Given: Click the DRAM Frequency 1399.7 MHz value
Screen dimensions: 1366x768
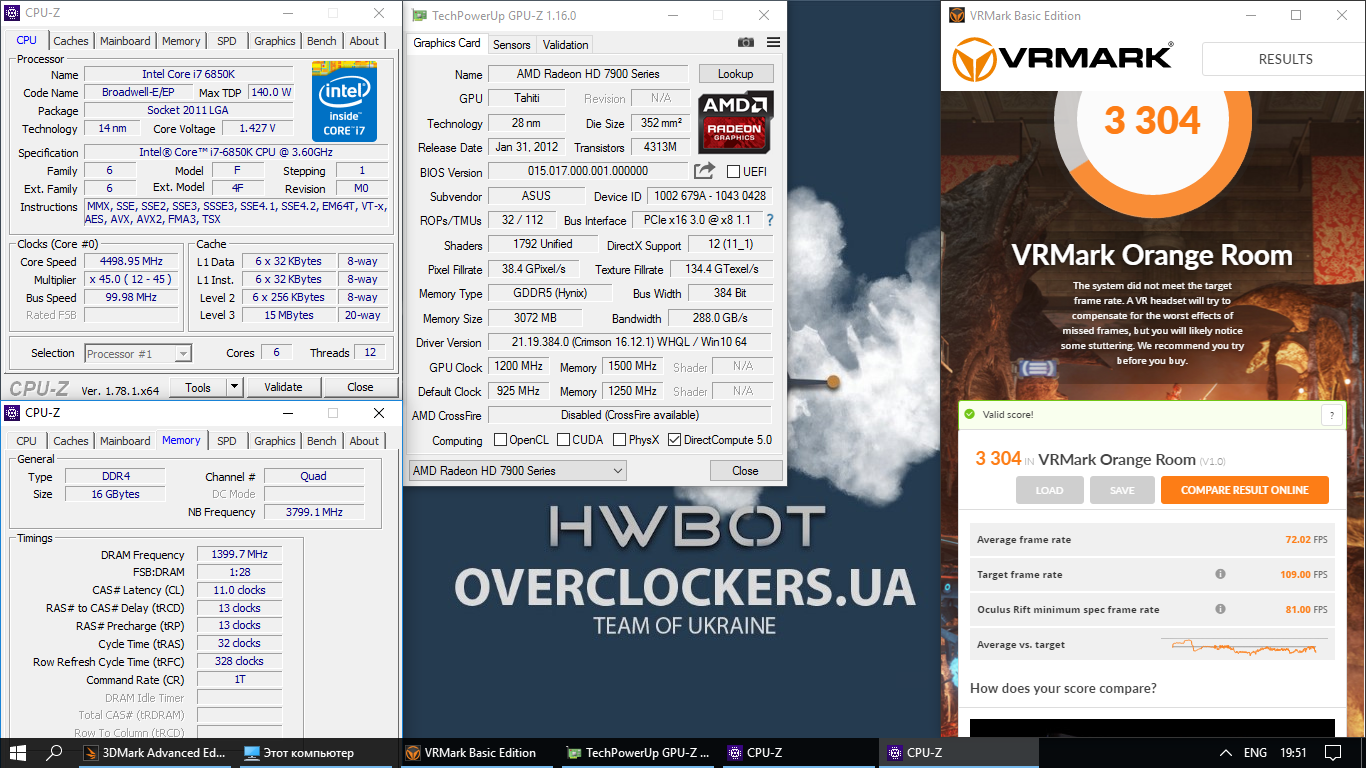Looking at the screenshot, I should pyautogui.click(x=239, y=555).
